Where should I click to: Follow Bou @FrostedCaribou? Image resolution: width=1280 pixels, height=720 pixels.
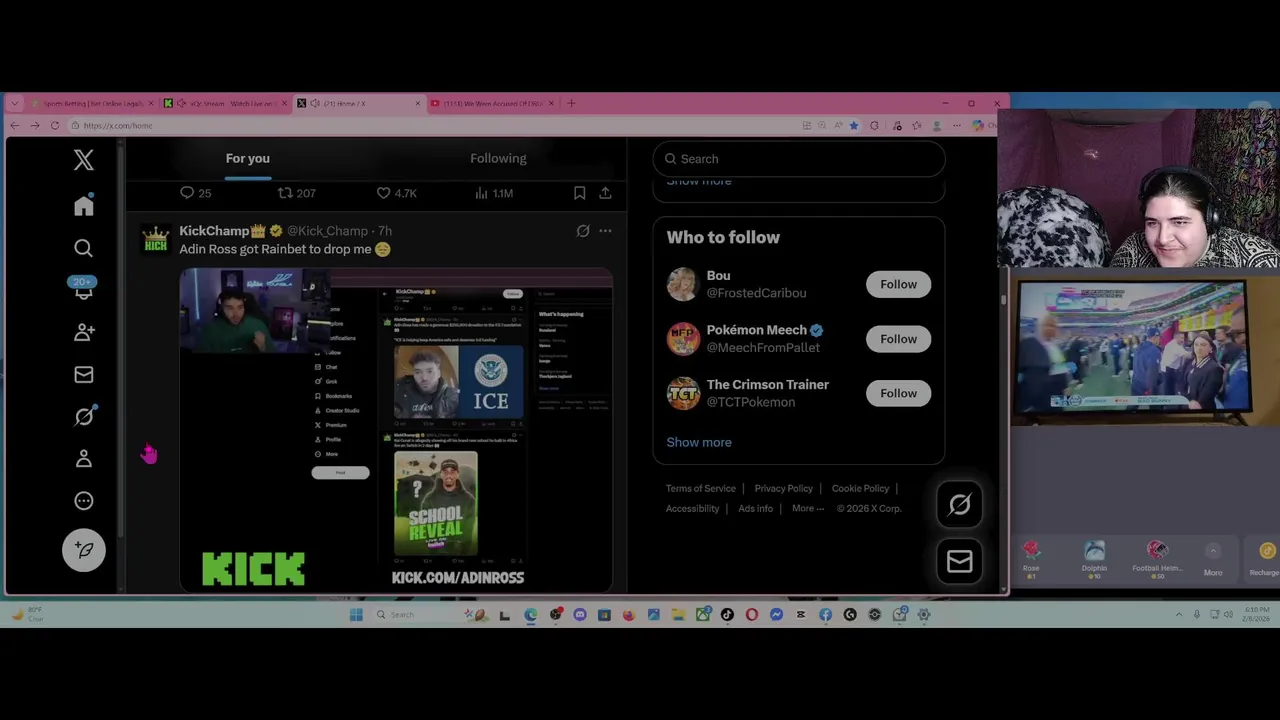pyautogui.click(x=898, y=284)
